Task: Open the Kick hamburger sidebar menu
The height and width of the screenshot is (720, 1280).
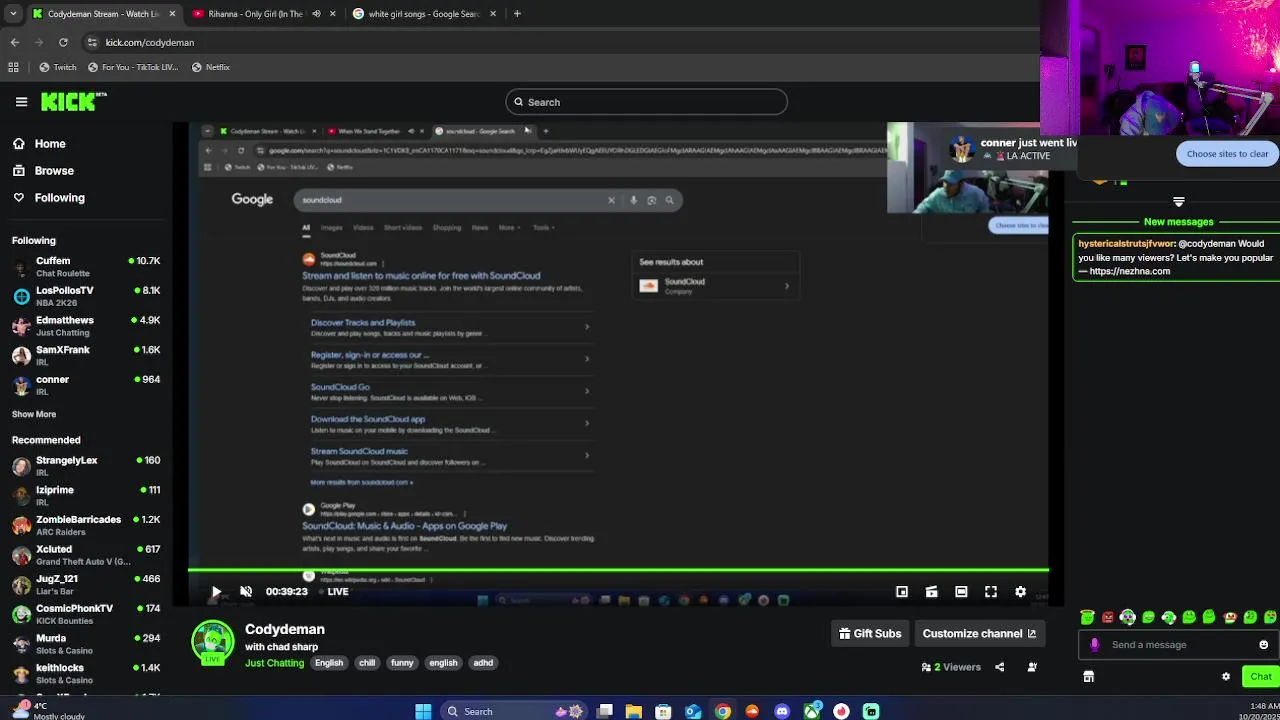Action: tap(21, 101)
